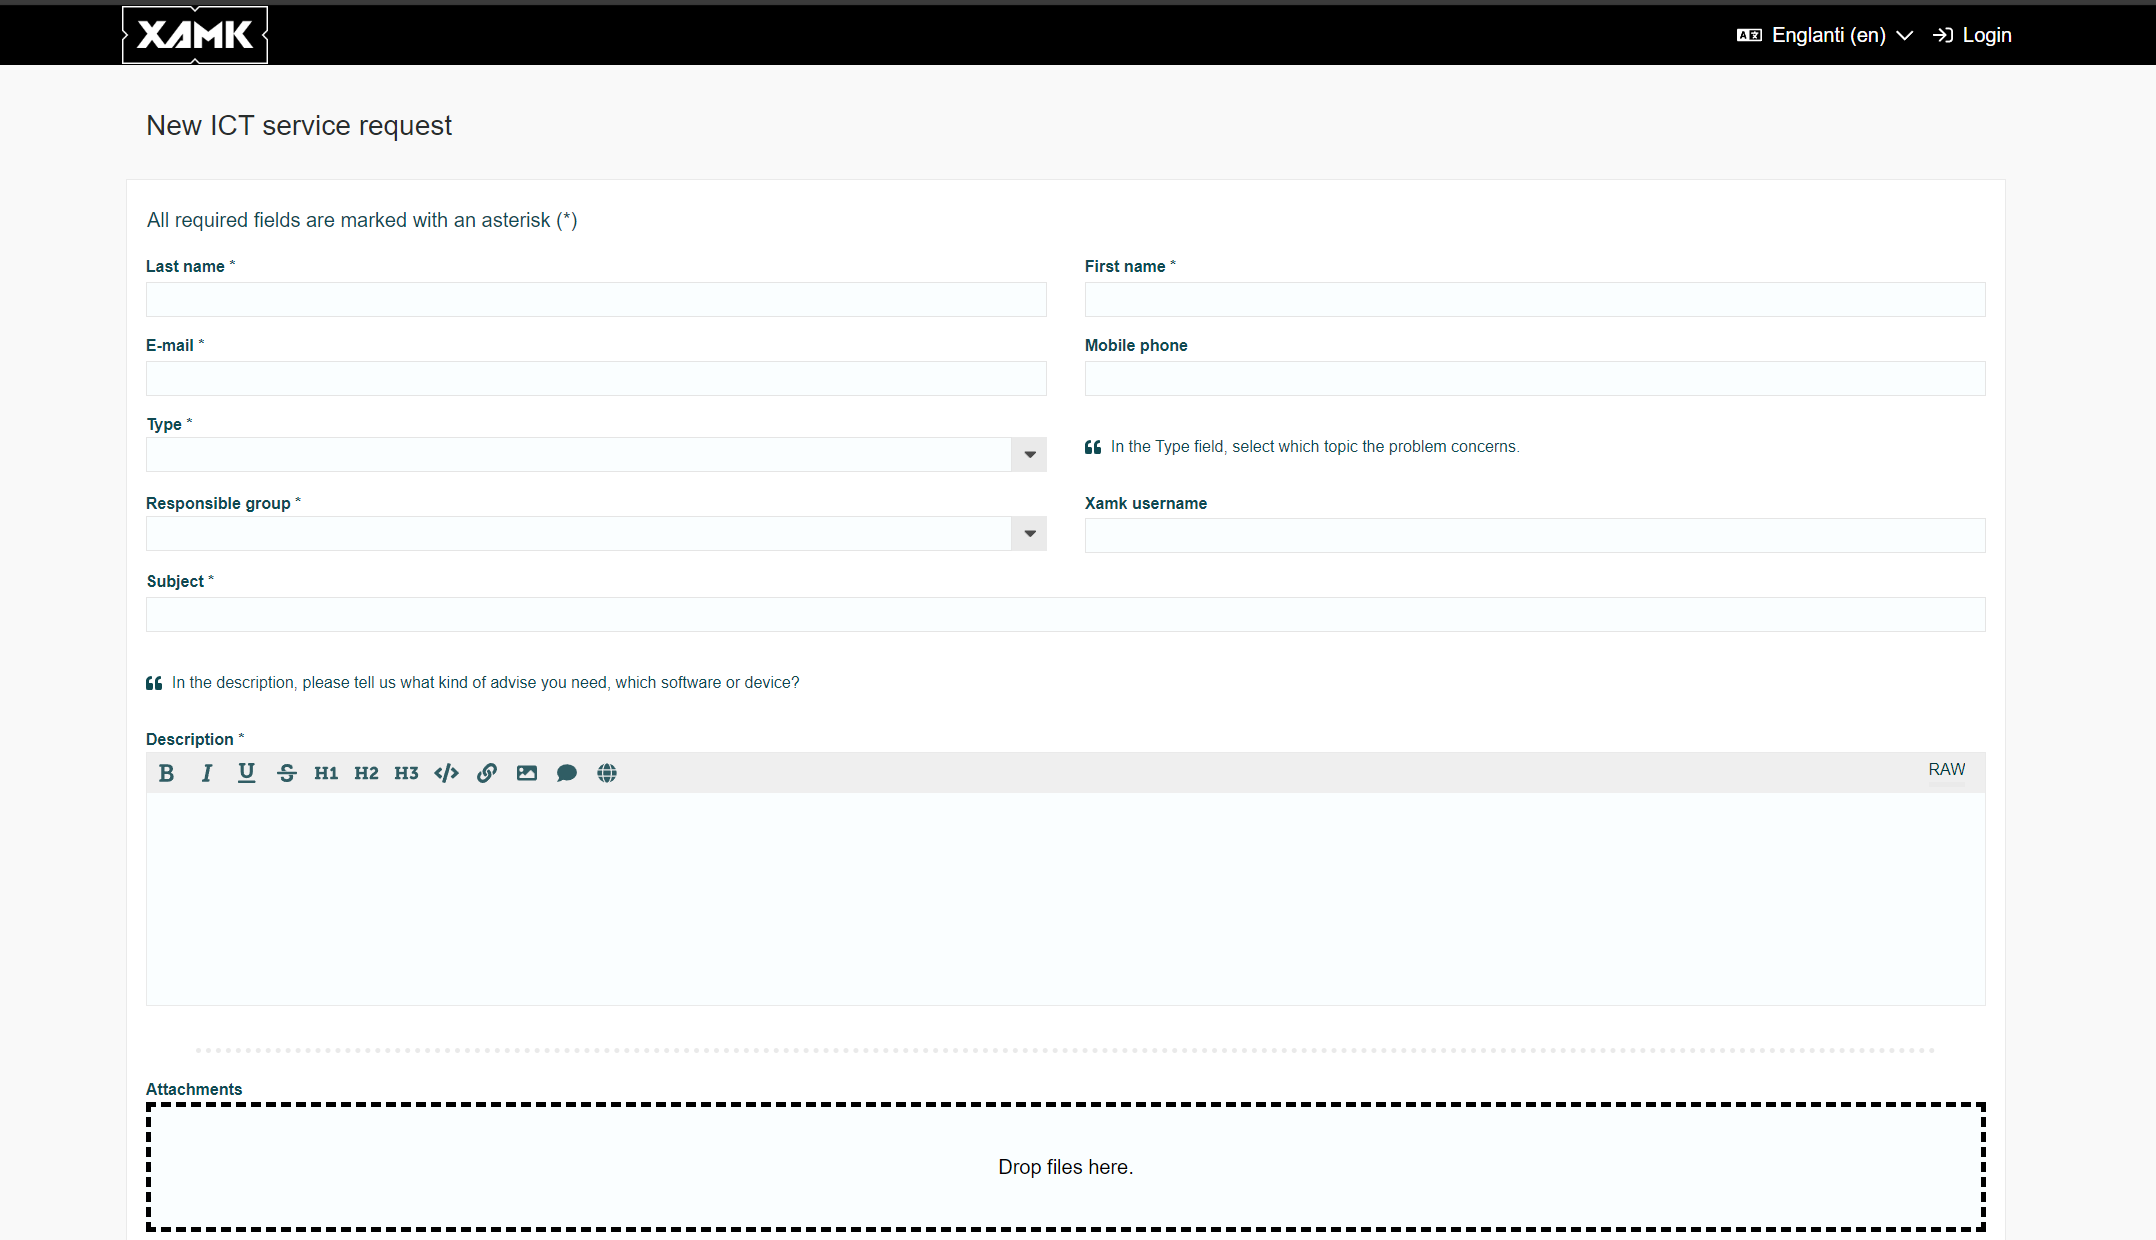Insert an H2 heading
Image resolution: width=2156 pixels, height=1240 pixels.
point(366,773)
